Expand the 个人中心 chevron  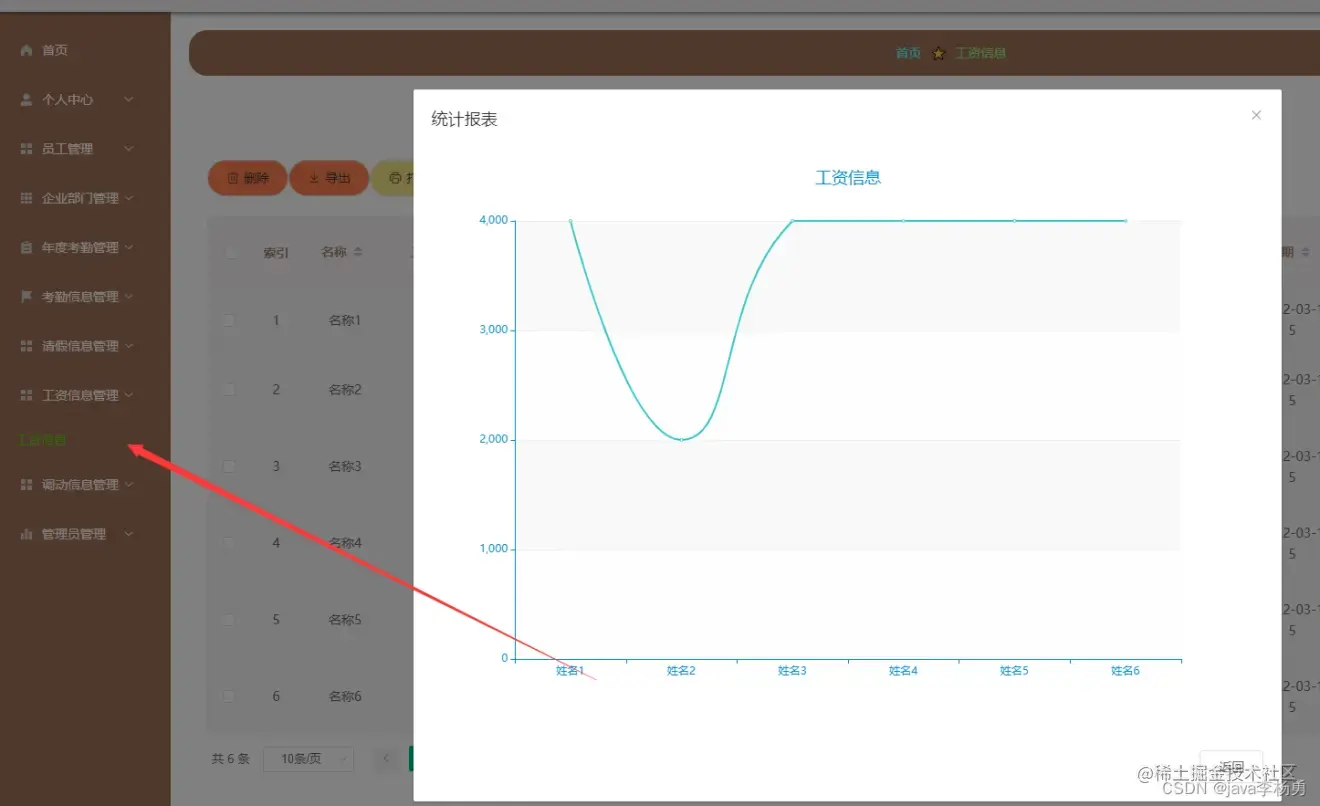coord(128,100)
